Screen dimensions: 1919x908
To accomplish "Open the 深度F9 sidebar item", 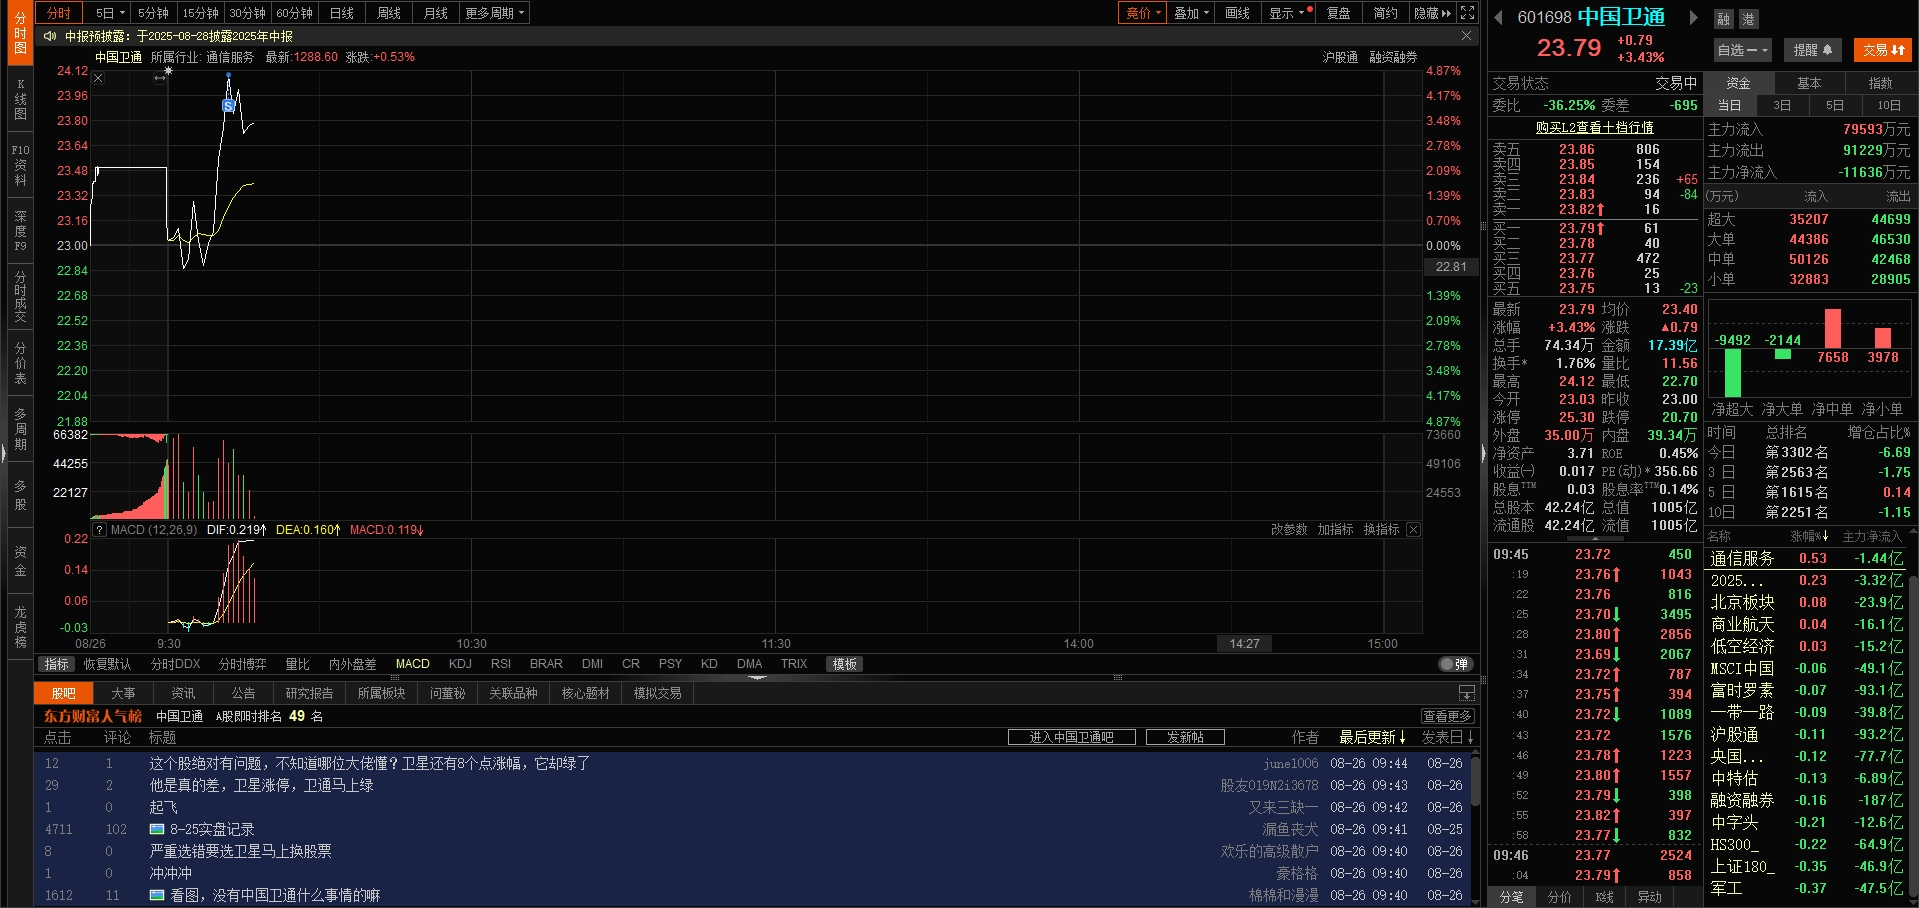I will pos(20,231).
